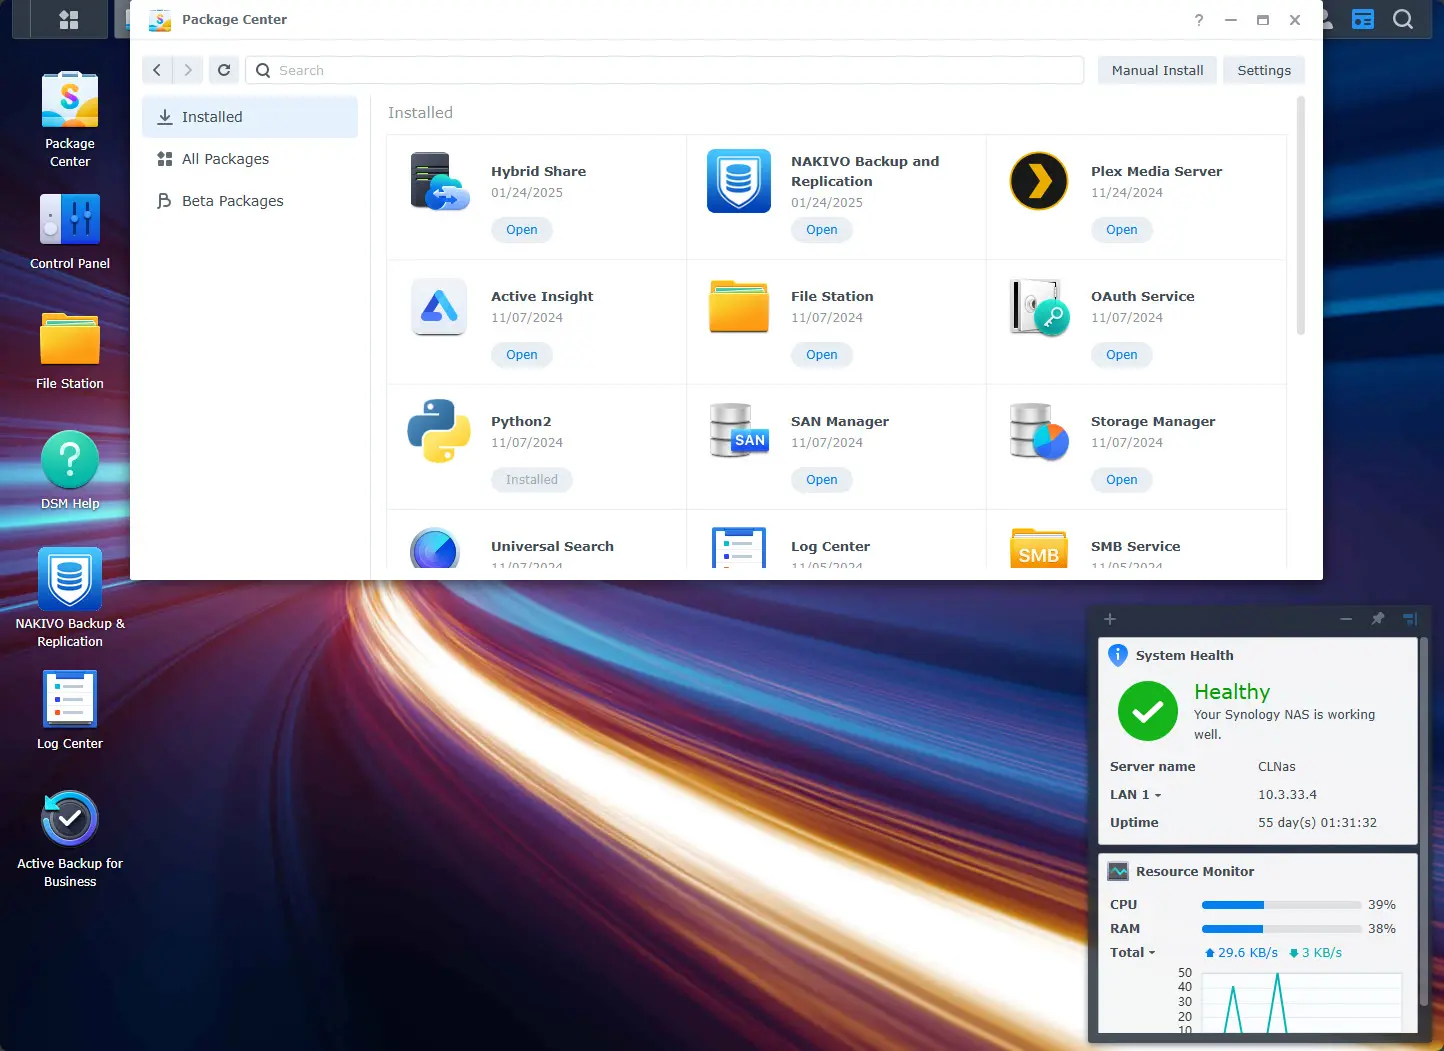1444x1051 pixels.
Task: Click the Storage Manager package icon
Action: coord(1039,431)
